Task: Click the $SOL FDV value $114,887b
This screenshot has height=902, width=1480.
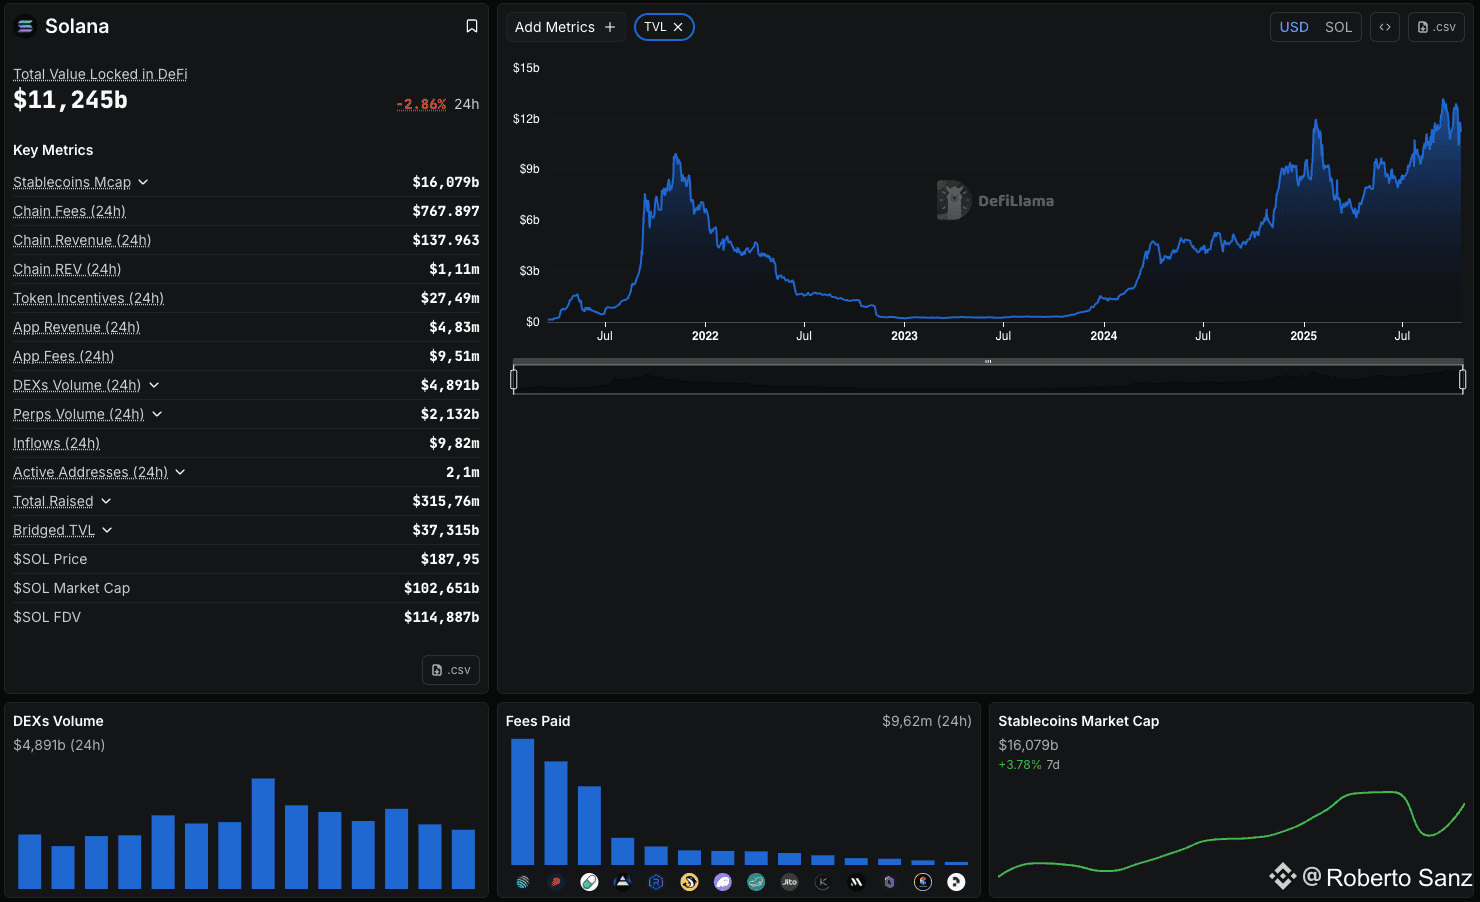Action: 442,617
